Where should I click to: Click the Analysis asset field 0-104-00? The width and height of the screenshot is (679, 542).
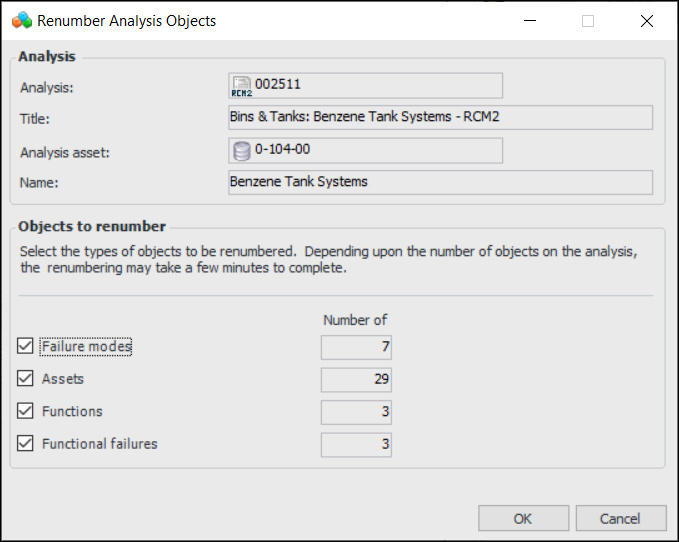(375, 151)
